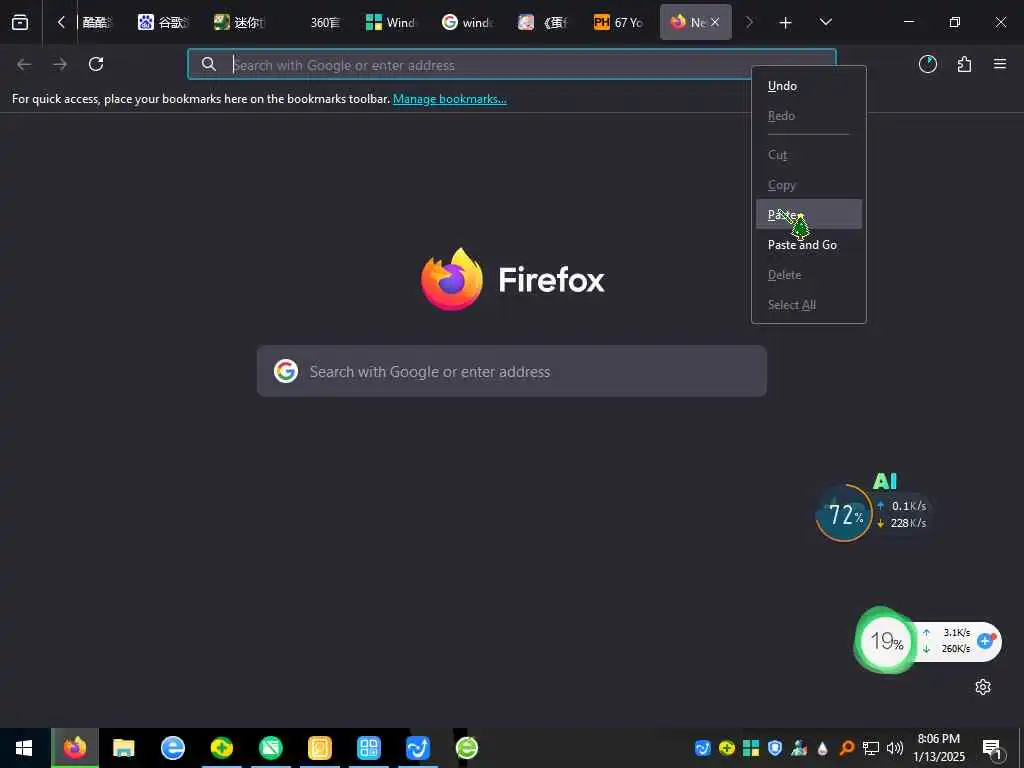Screen dimensions: 1024x768
Task: Choose Delete from the context menu
Action: click(808, 275)
